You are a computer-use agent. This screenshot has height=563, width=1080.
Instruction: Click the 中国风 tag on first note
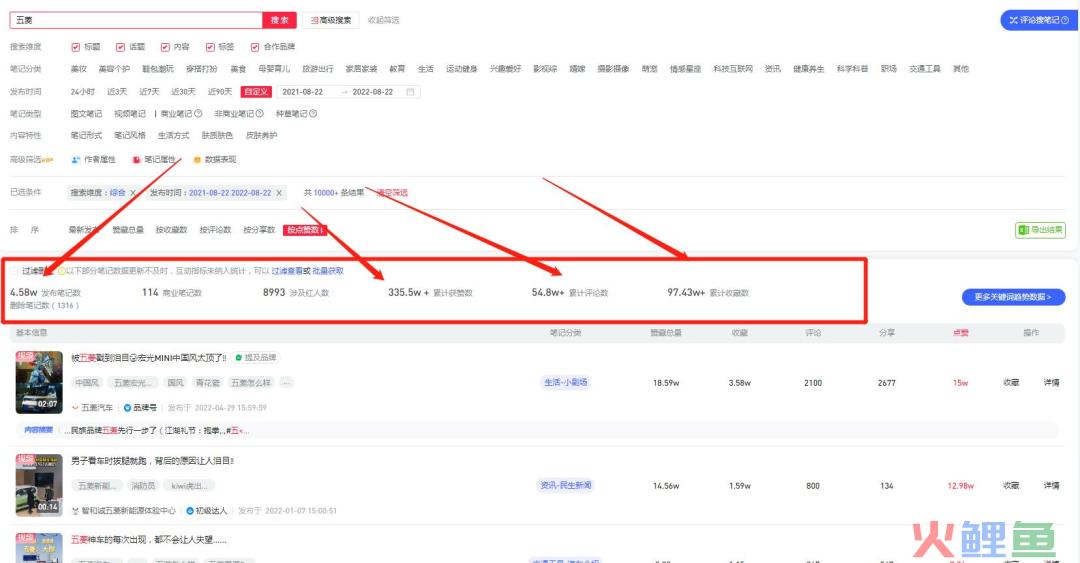87,382
